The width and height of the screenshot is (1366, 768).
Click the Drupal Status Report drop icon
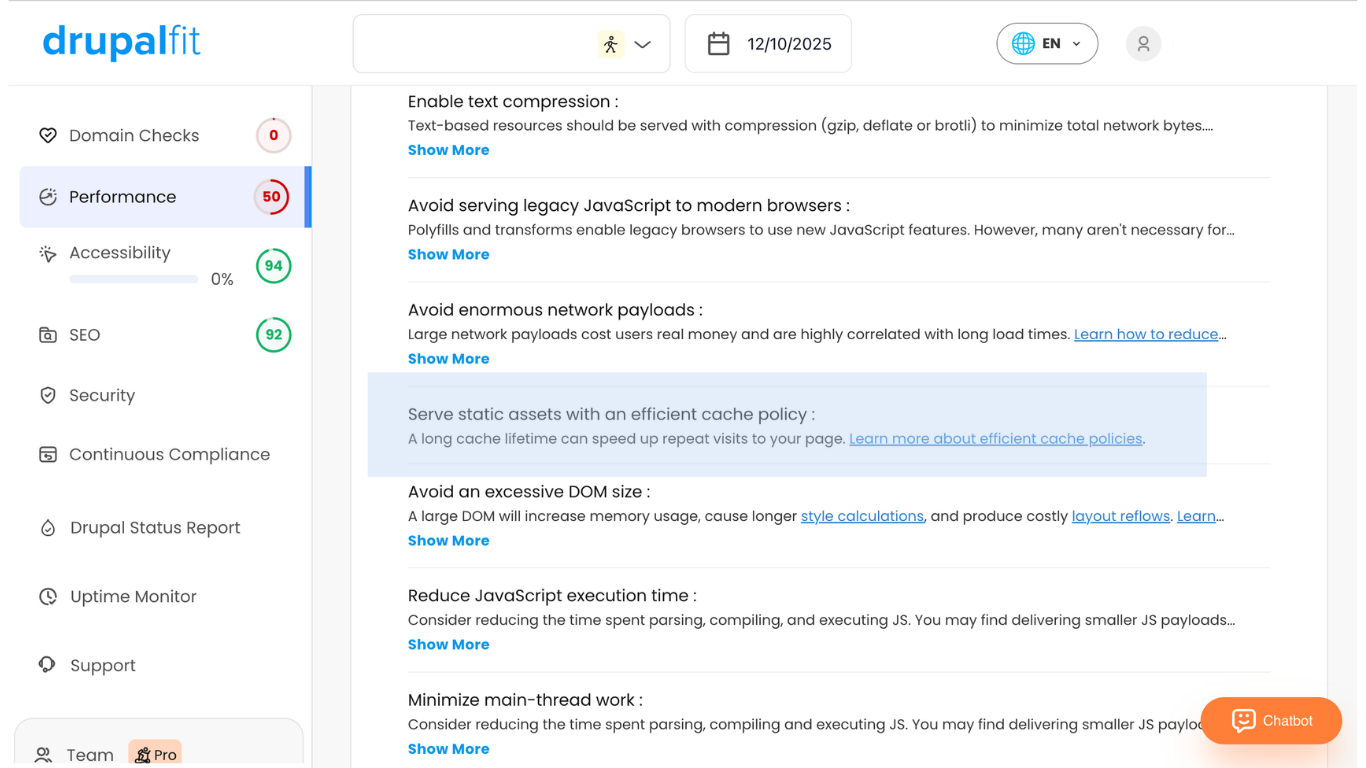tap(48, 528)
